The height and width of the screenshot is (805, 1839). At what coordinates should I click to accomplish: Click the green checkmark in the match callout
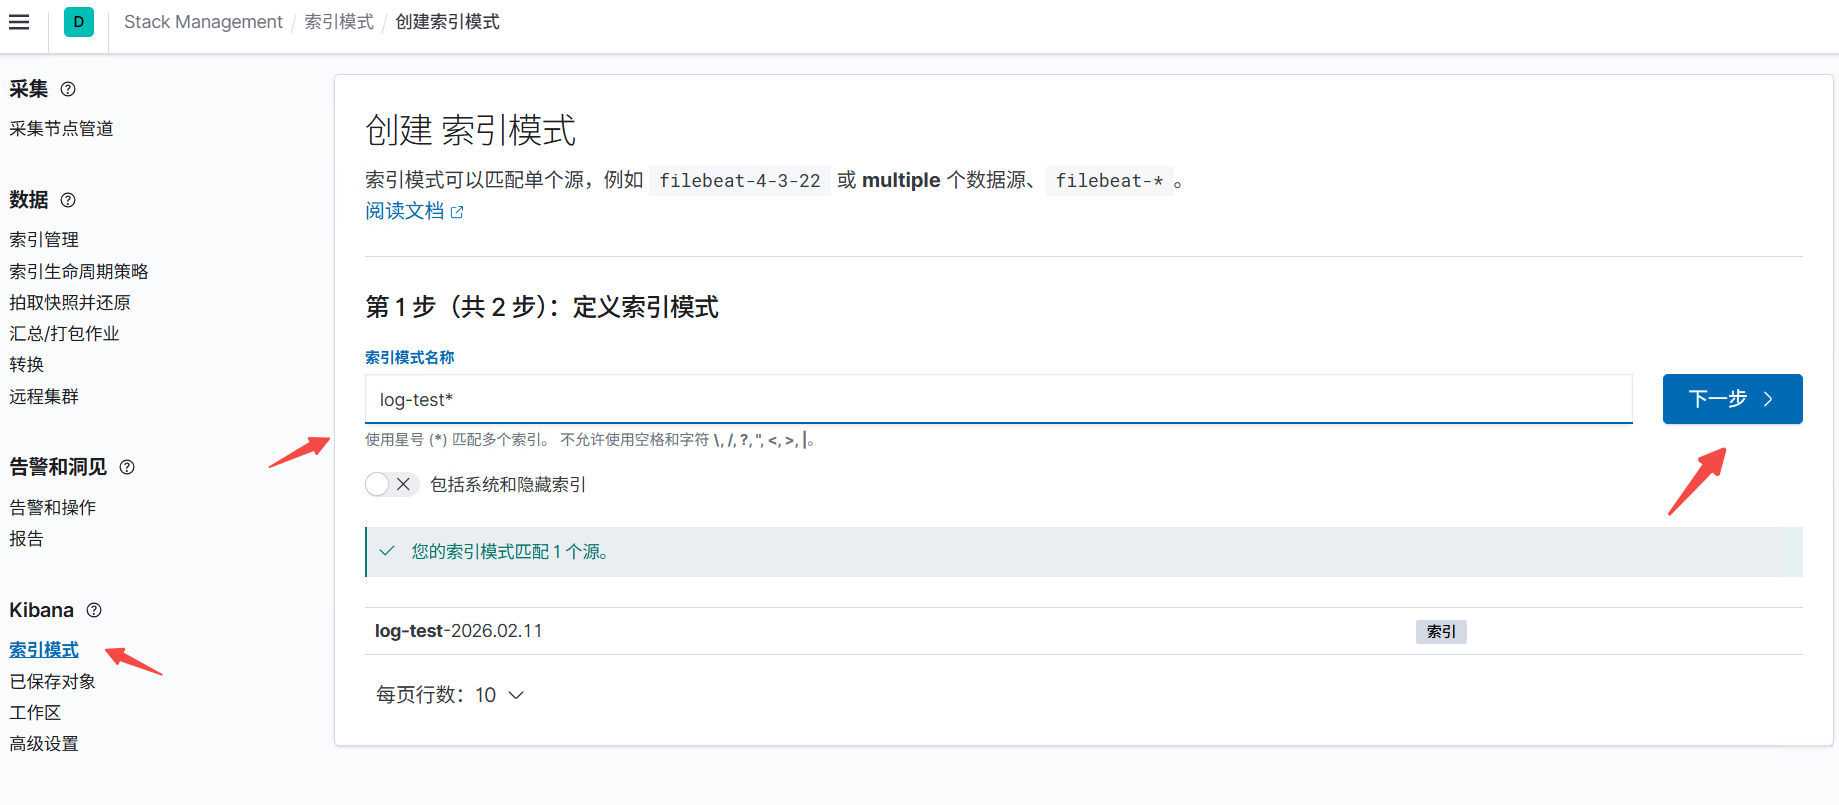(387, 551)
